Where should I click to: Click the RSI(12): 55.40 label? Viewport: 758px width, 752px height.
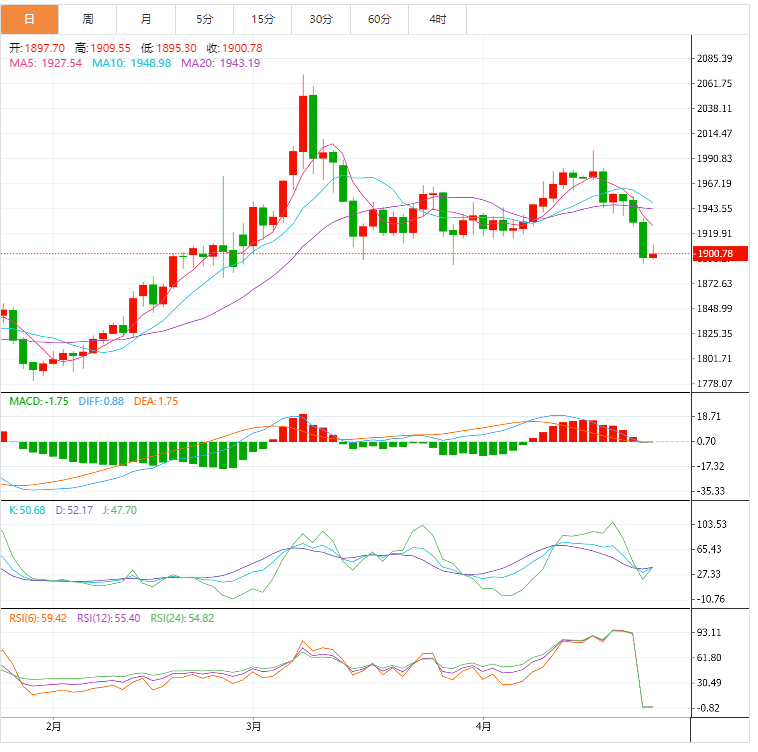click(108, 619)
